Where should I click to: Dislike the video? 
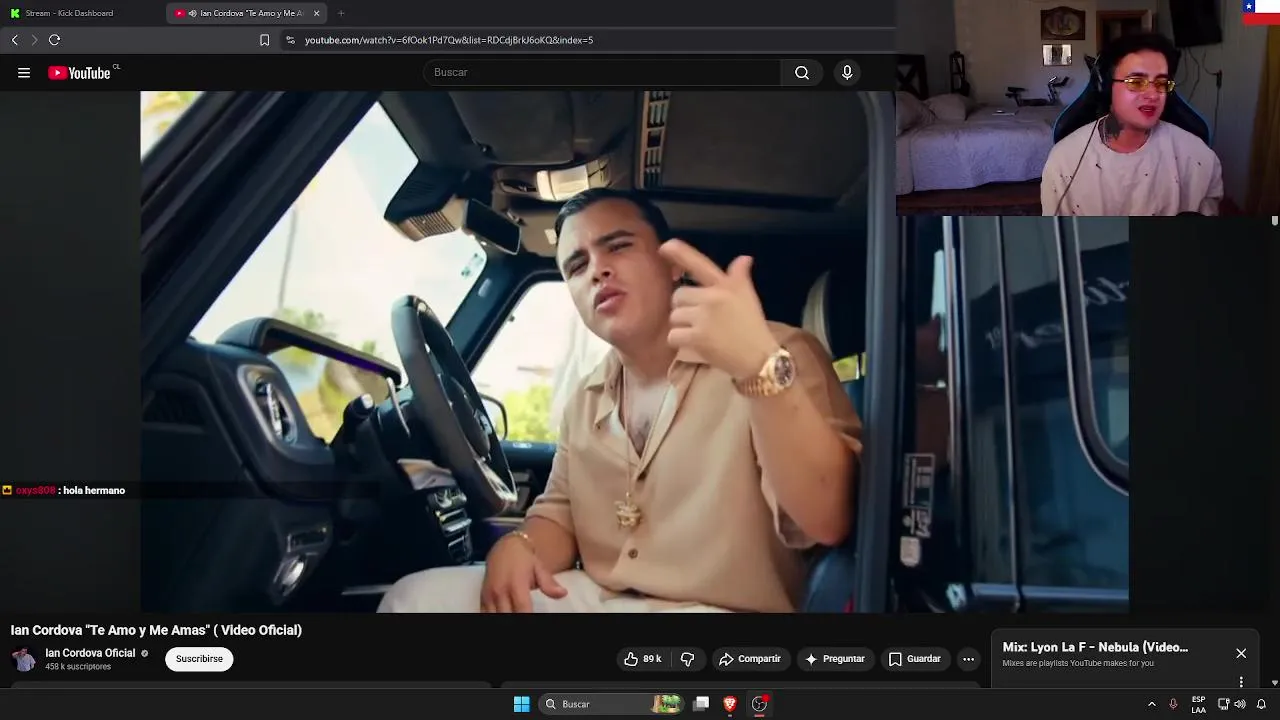687,659
